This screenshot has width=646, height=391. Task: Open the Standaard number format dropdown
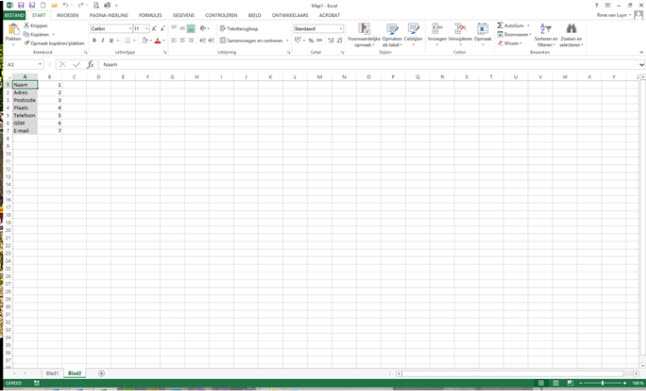(x=341, y=29)
